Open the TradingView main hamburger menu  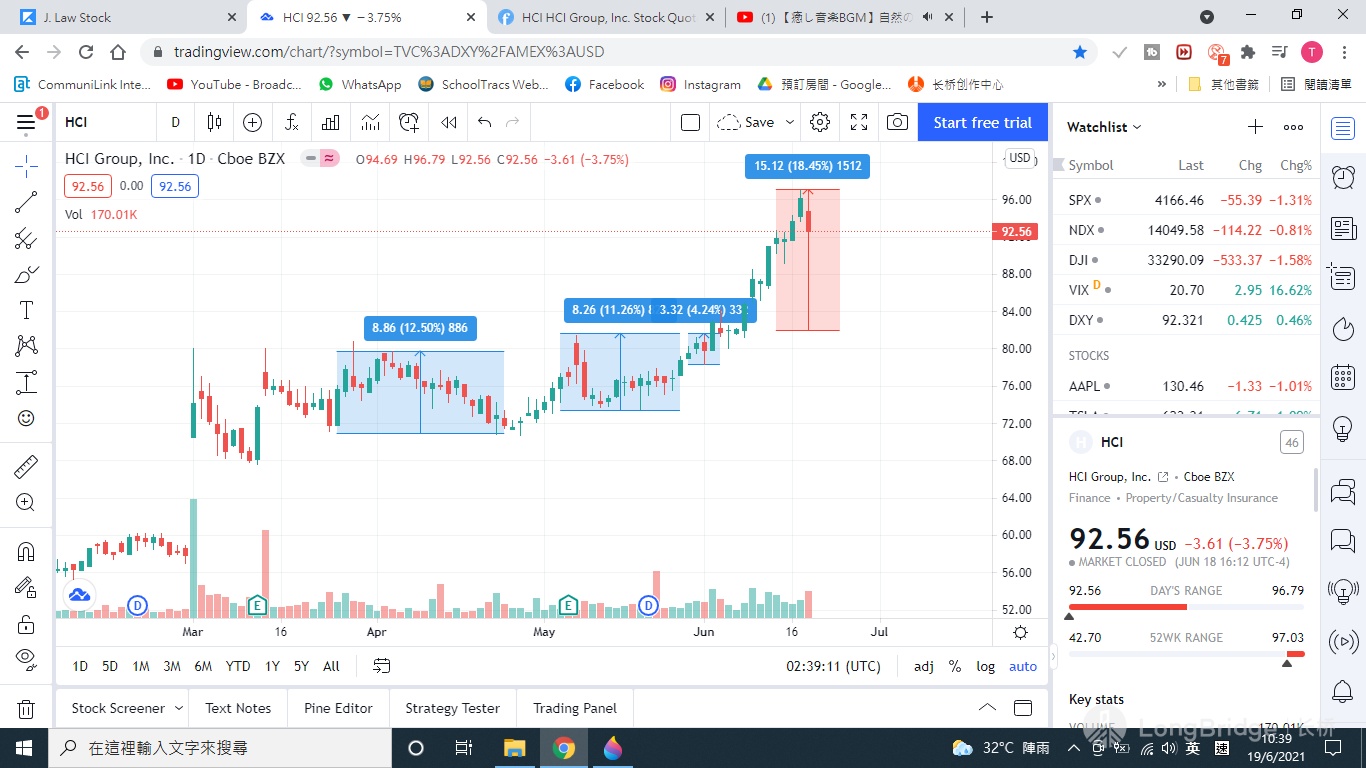(x=26, y=122)
